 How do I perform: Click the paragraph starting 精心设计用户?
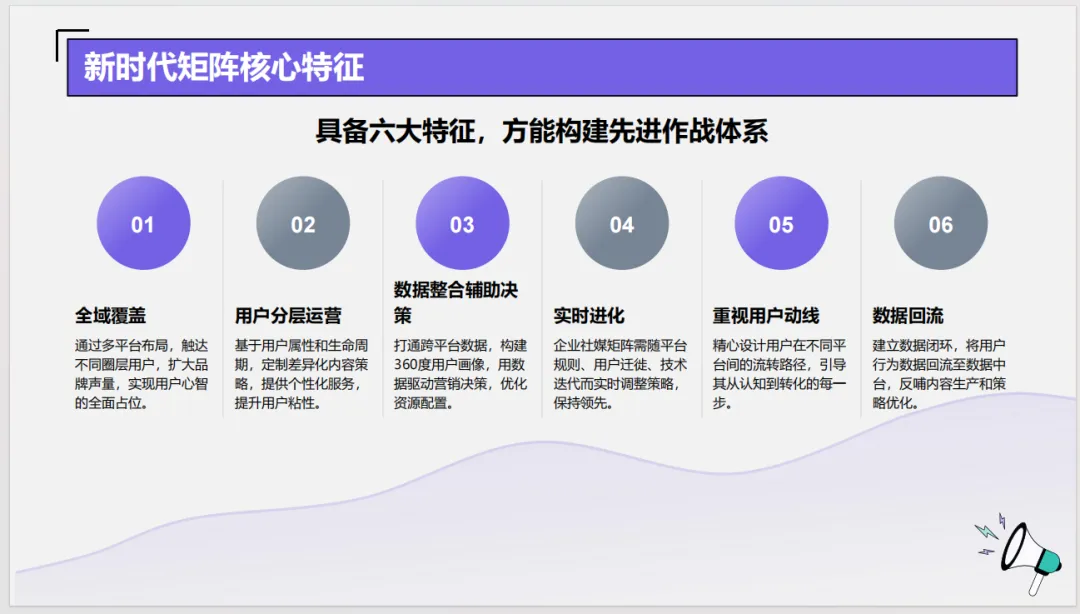point(779,374)
